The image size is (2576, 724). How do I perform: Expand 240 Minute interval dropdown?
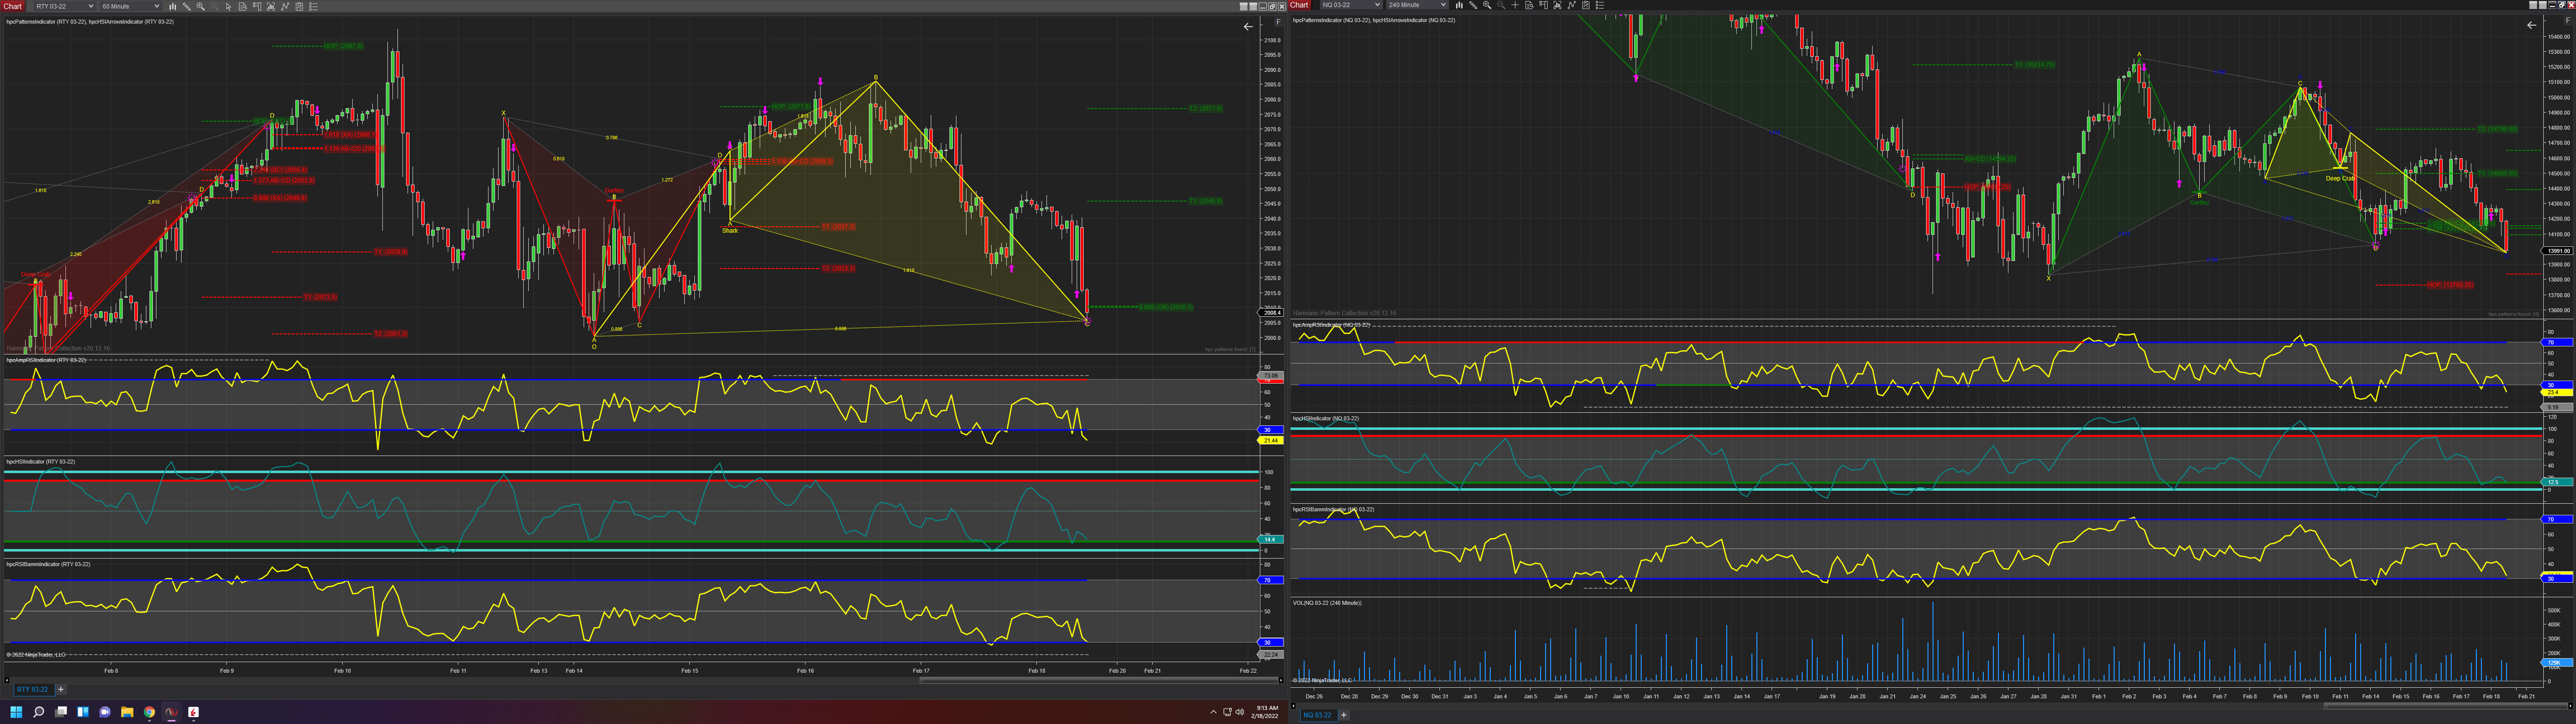[1443, 5]
